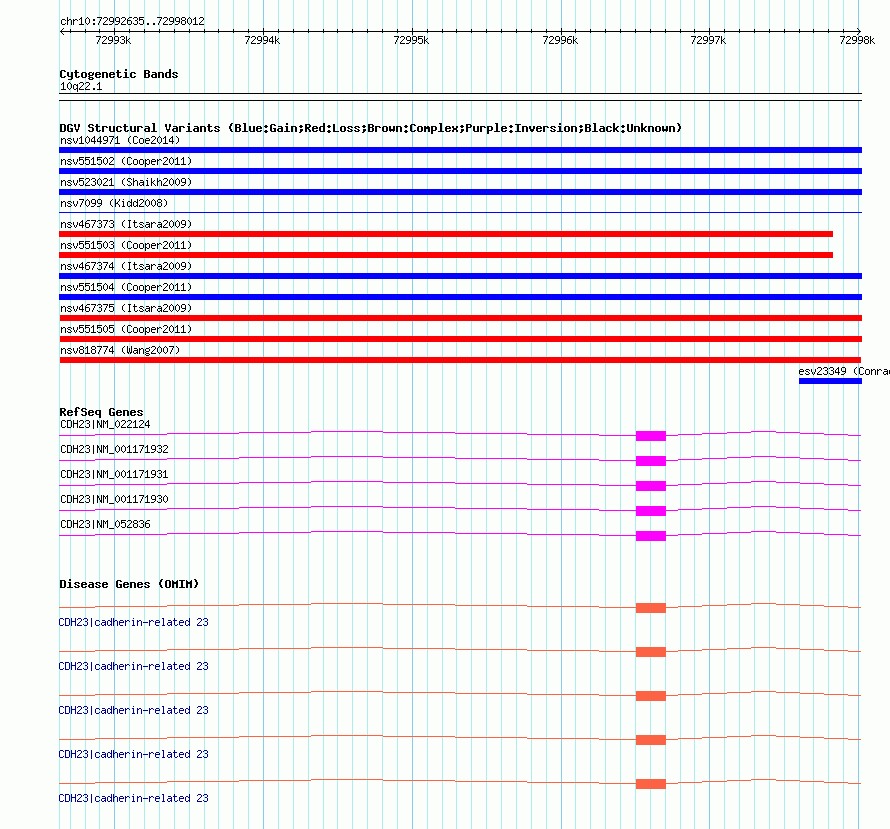Click the nsv7099 (Kidd2008) variant label

(x=114, y=203)
